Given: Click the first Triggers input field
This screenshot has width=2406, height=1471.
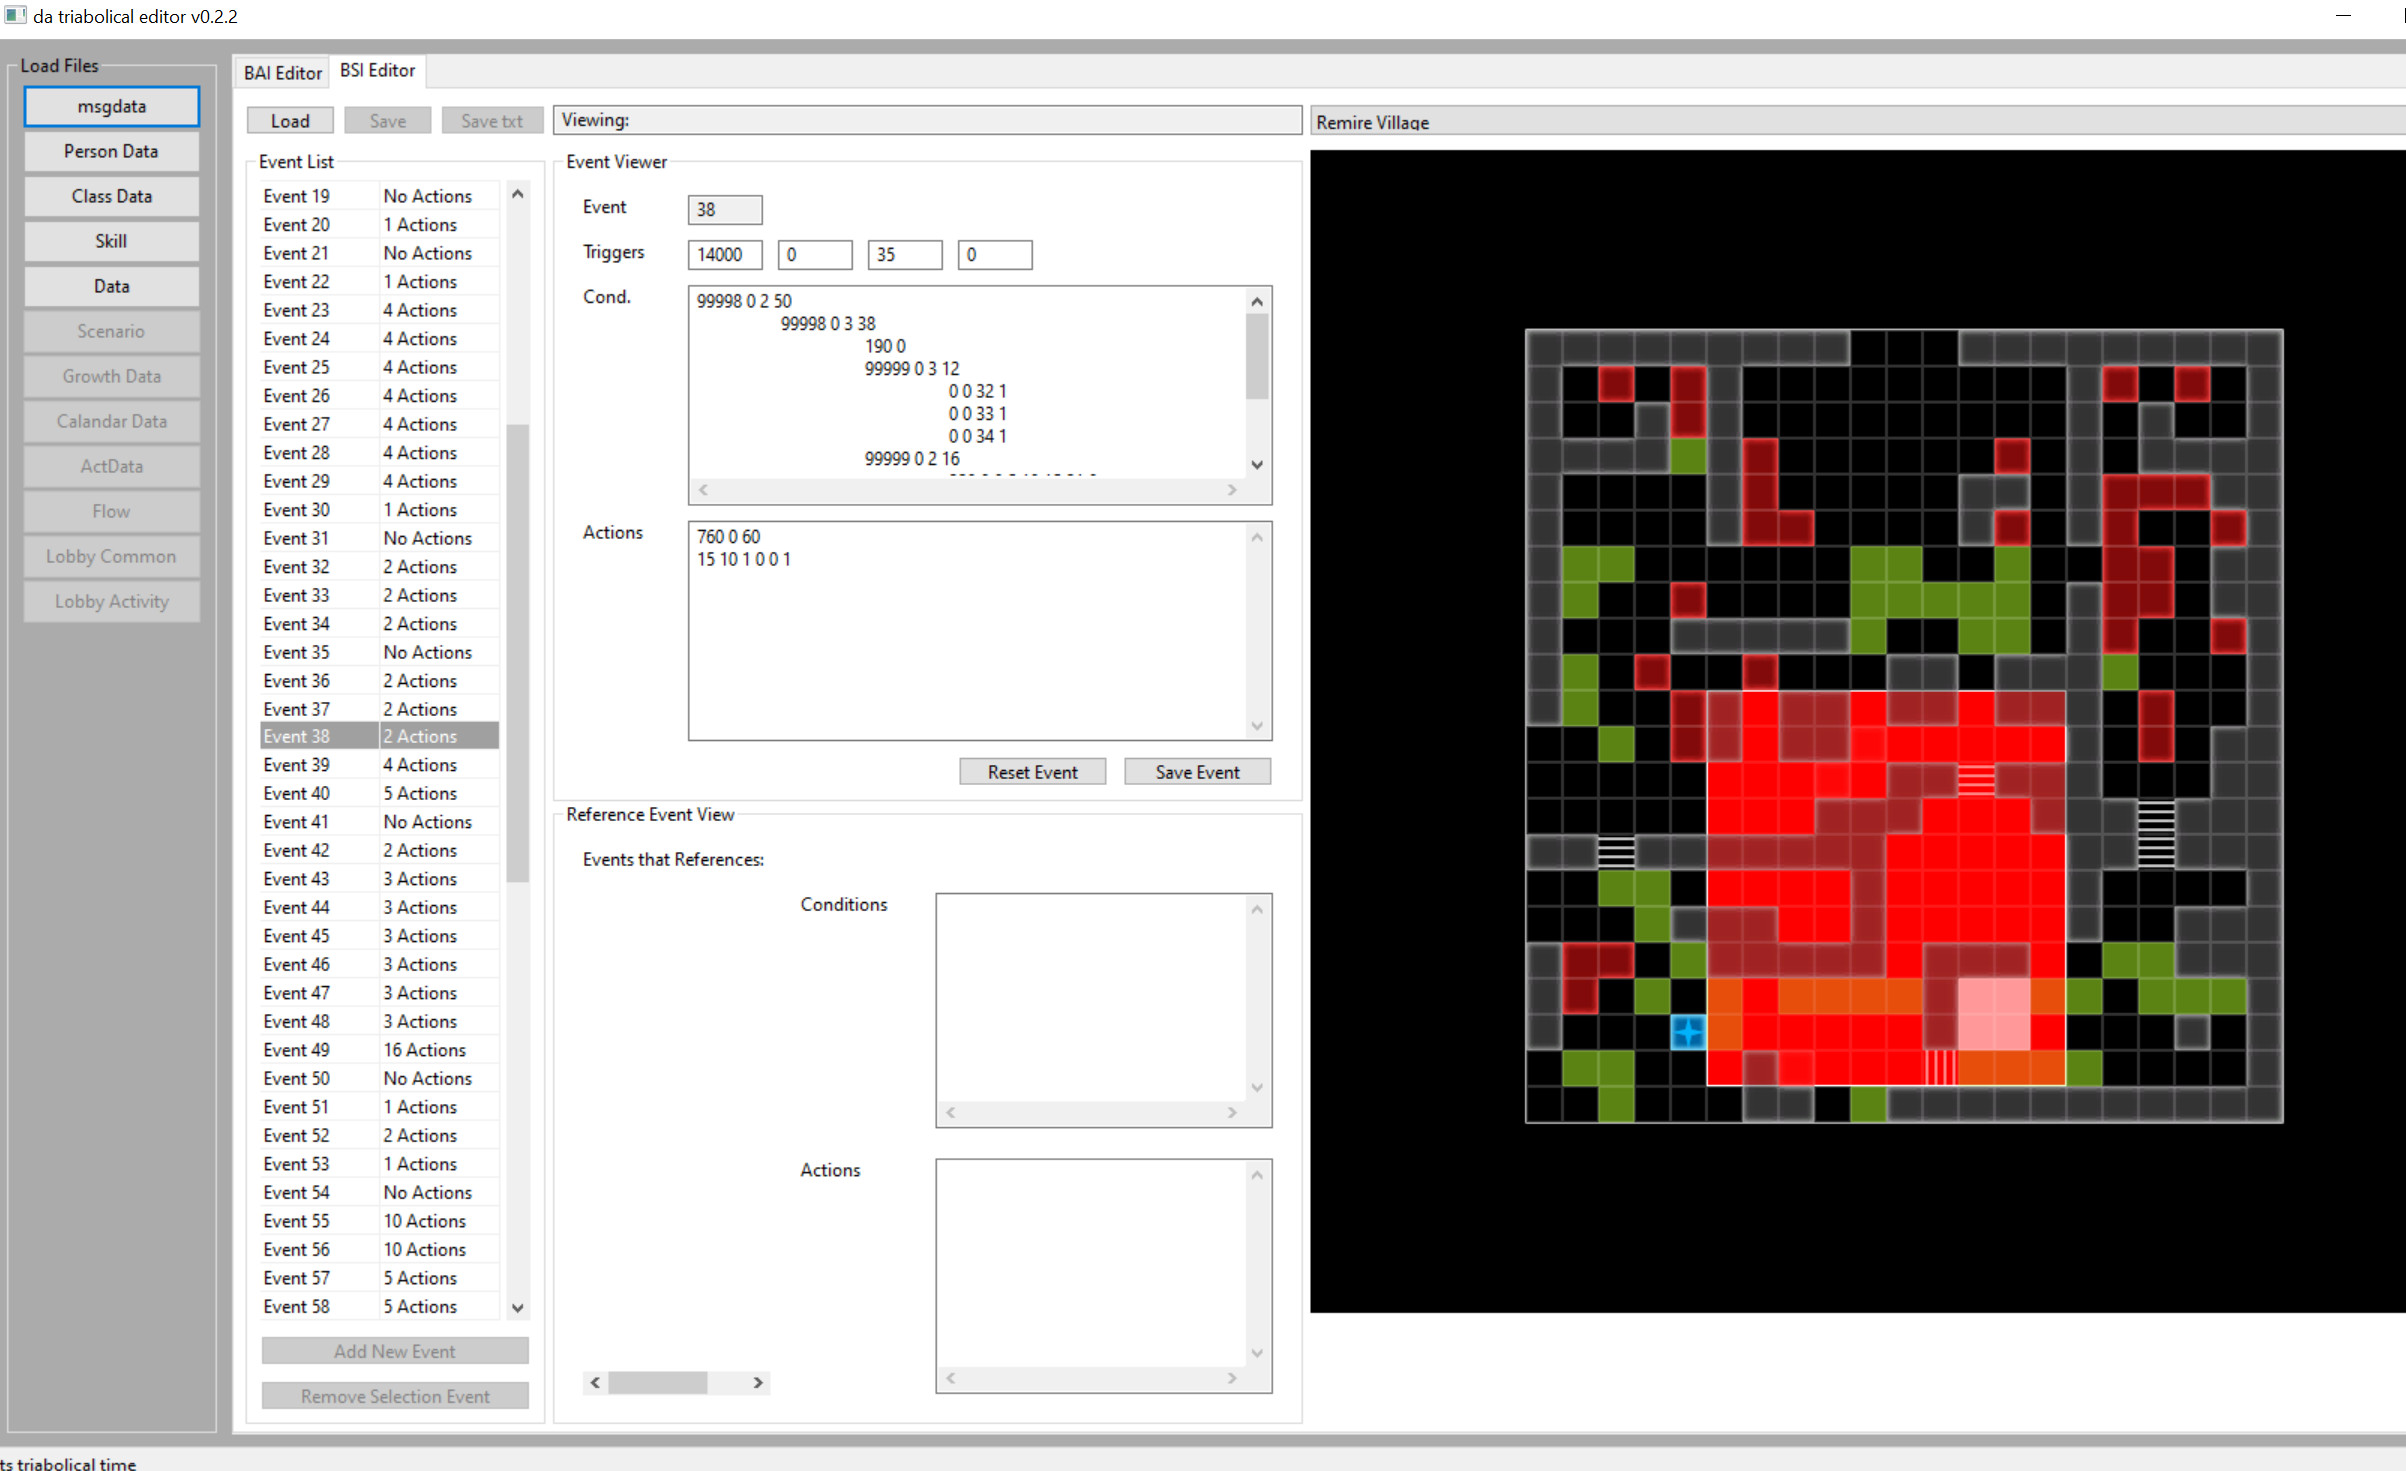Looking at the screenshot, I should pyautogui.click(x=723, y=254).
